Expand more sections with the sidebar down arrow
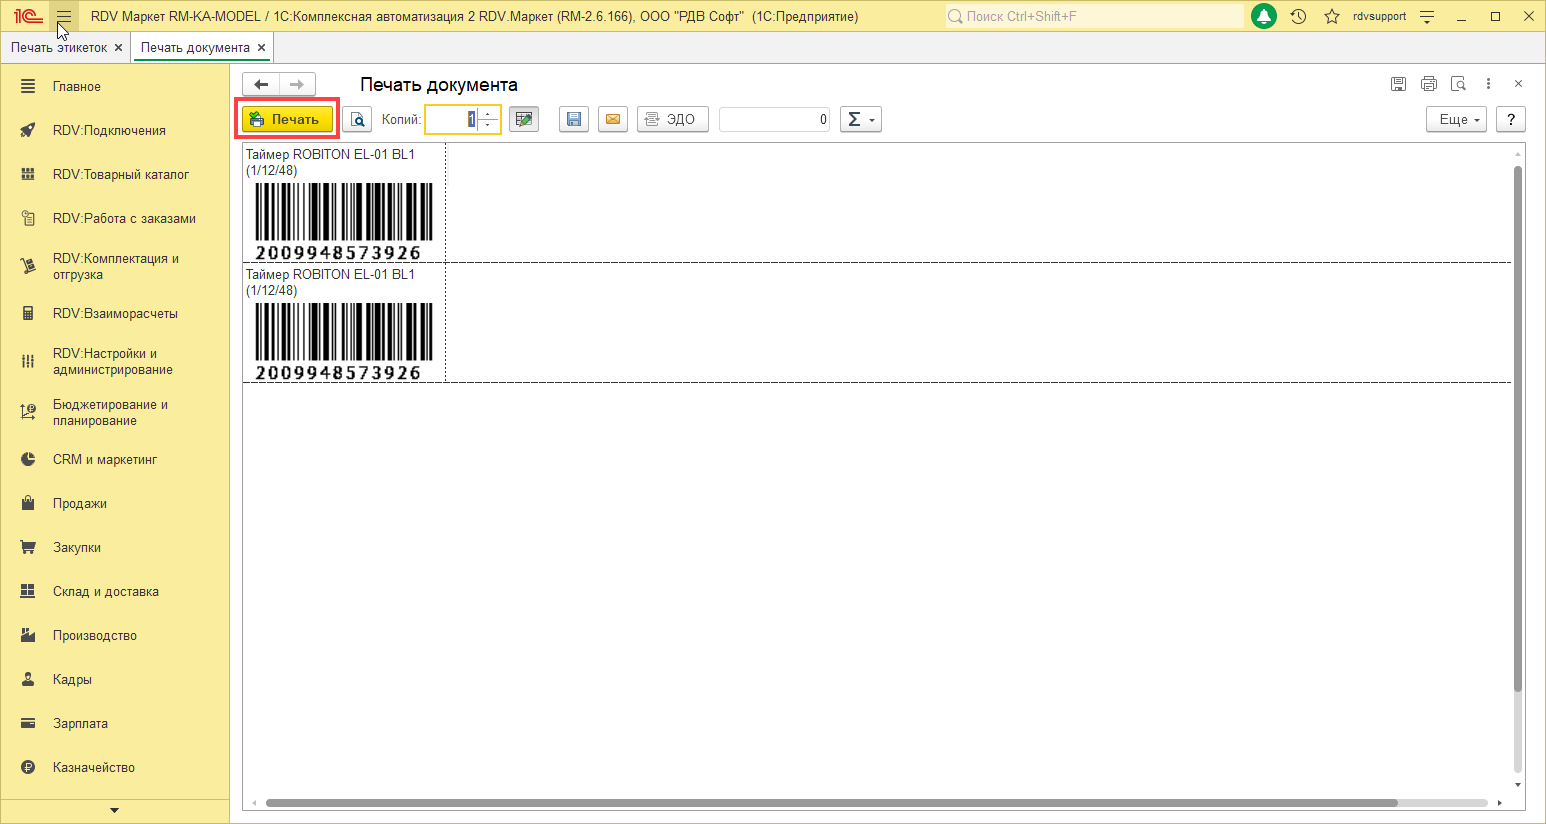 (115, 811)
